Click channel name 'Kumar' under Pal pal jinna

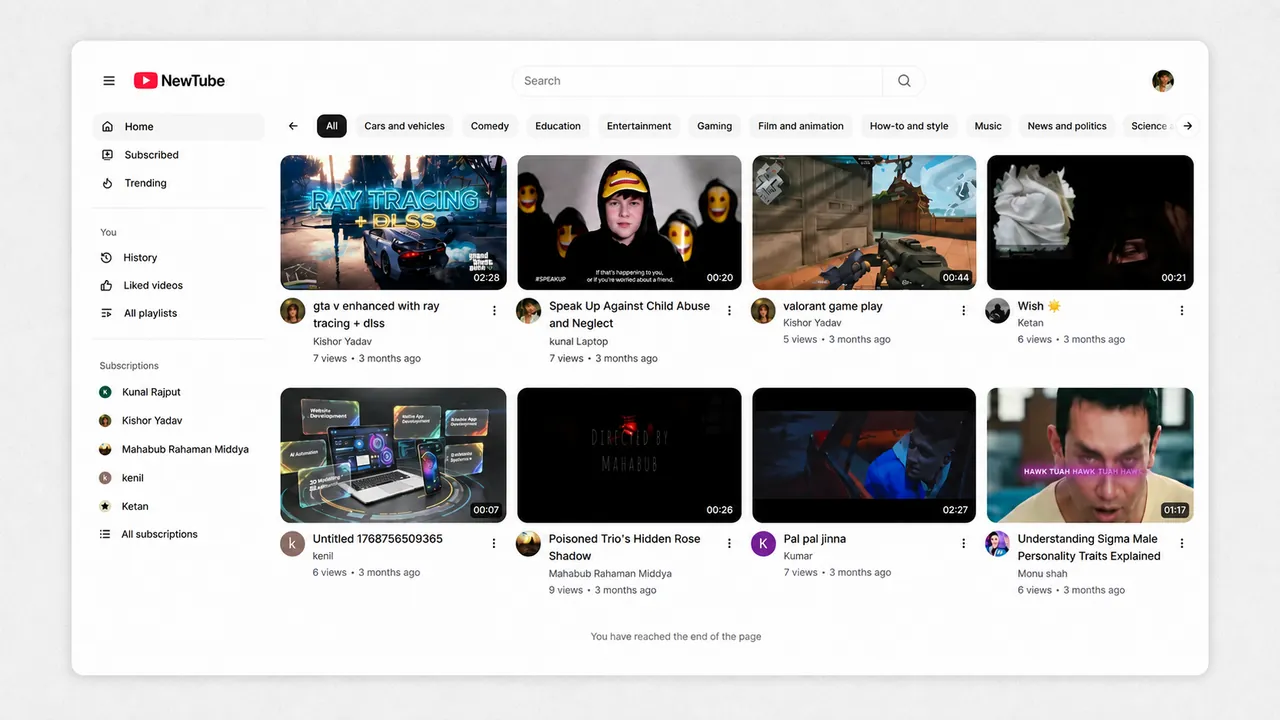[x=798, y=556]
